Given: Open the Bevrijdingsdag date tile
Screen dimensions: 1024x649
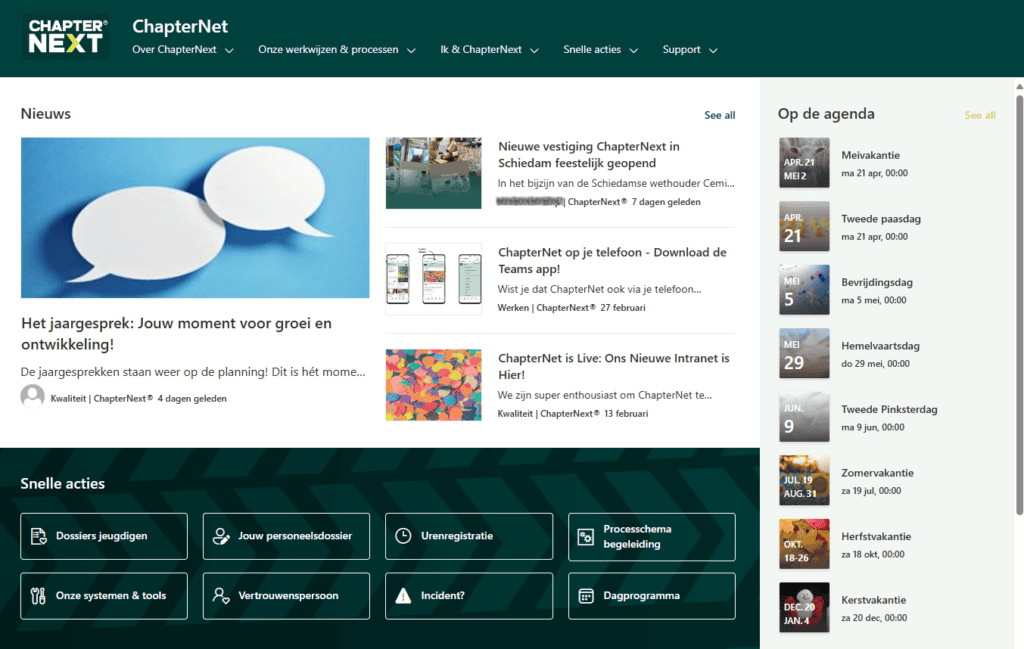Looking at the screenshot, I should point(804,289).
